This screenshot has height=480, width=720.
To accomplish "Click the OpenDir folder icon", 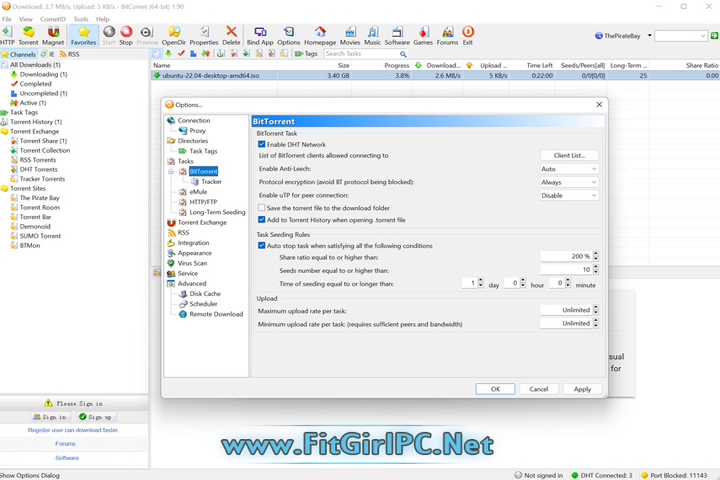I will [x=174, y=36].
